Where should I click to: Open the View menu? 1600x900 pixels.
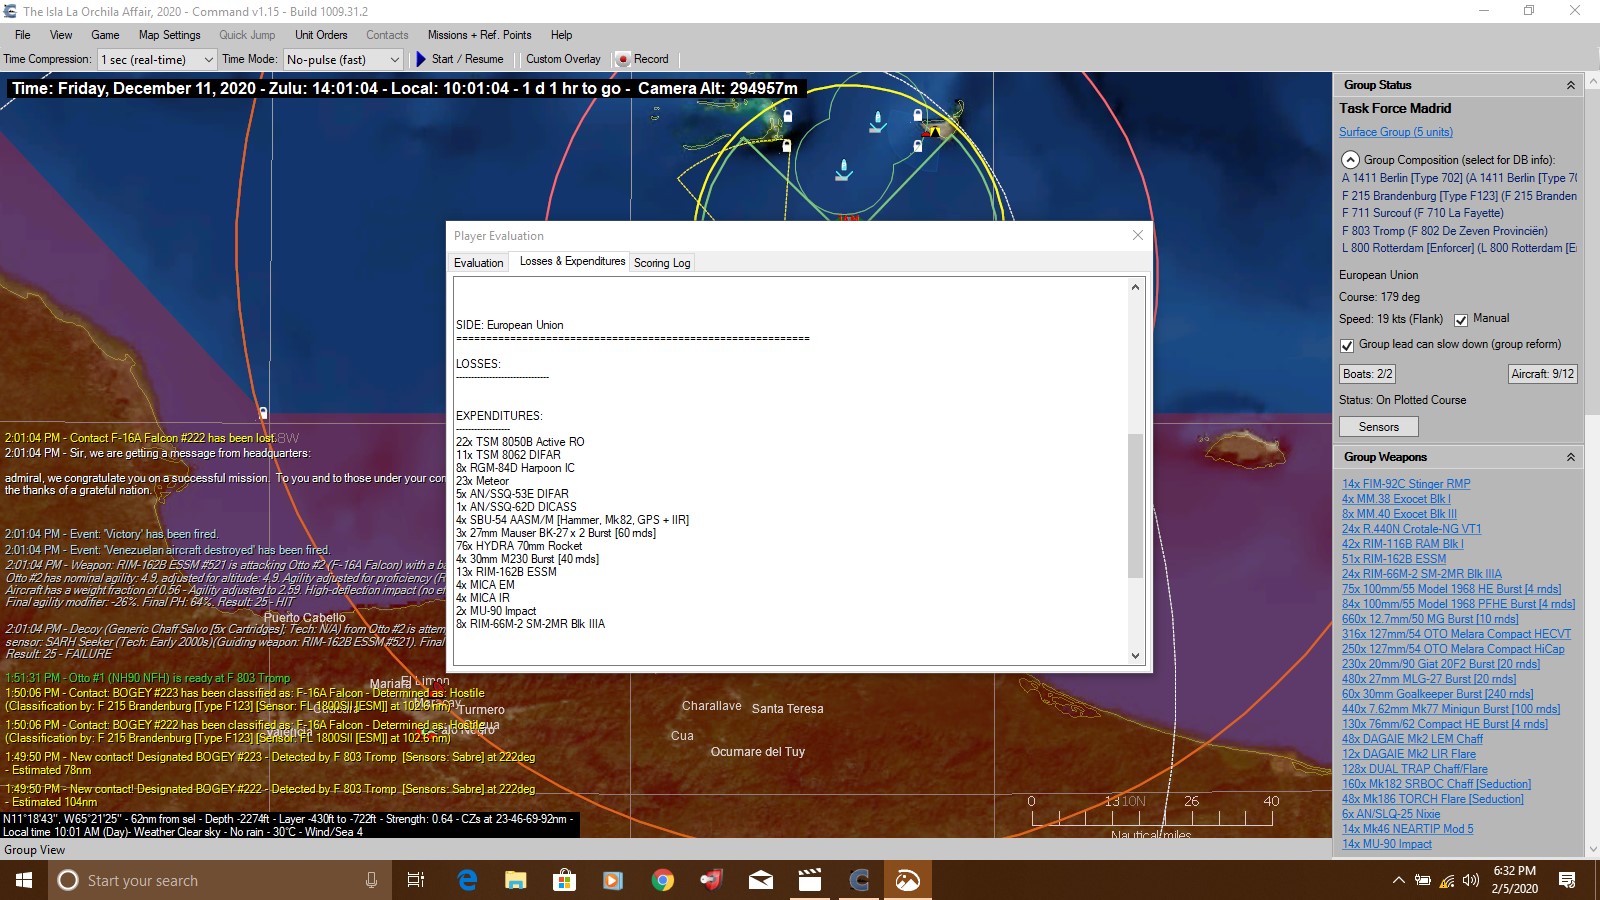coord(61,35)
